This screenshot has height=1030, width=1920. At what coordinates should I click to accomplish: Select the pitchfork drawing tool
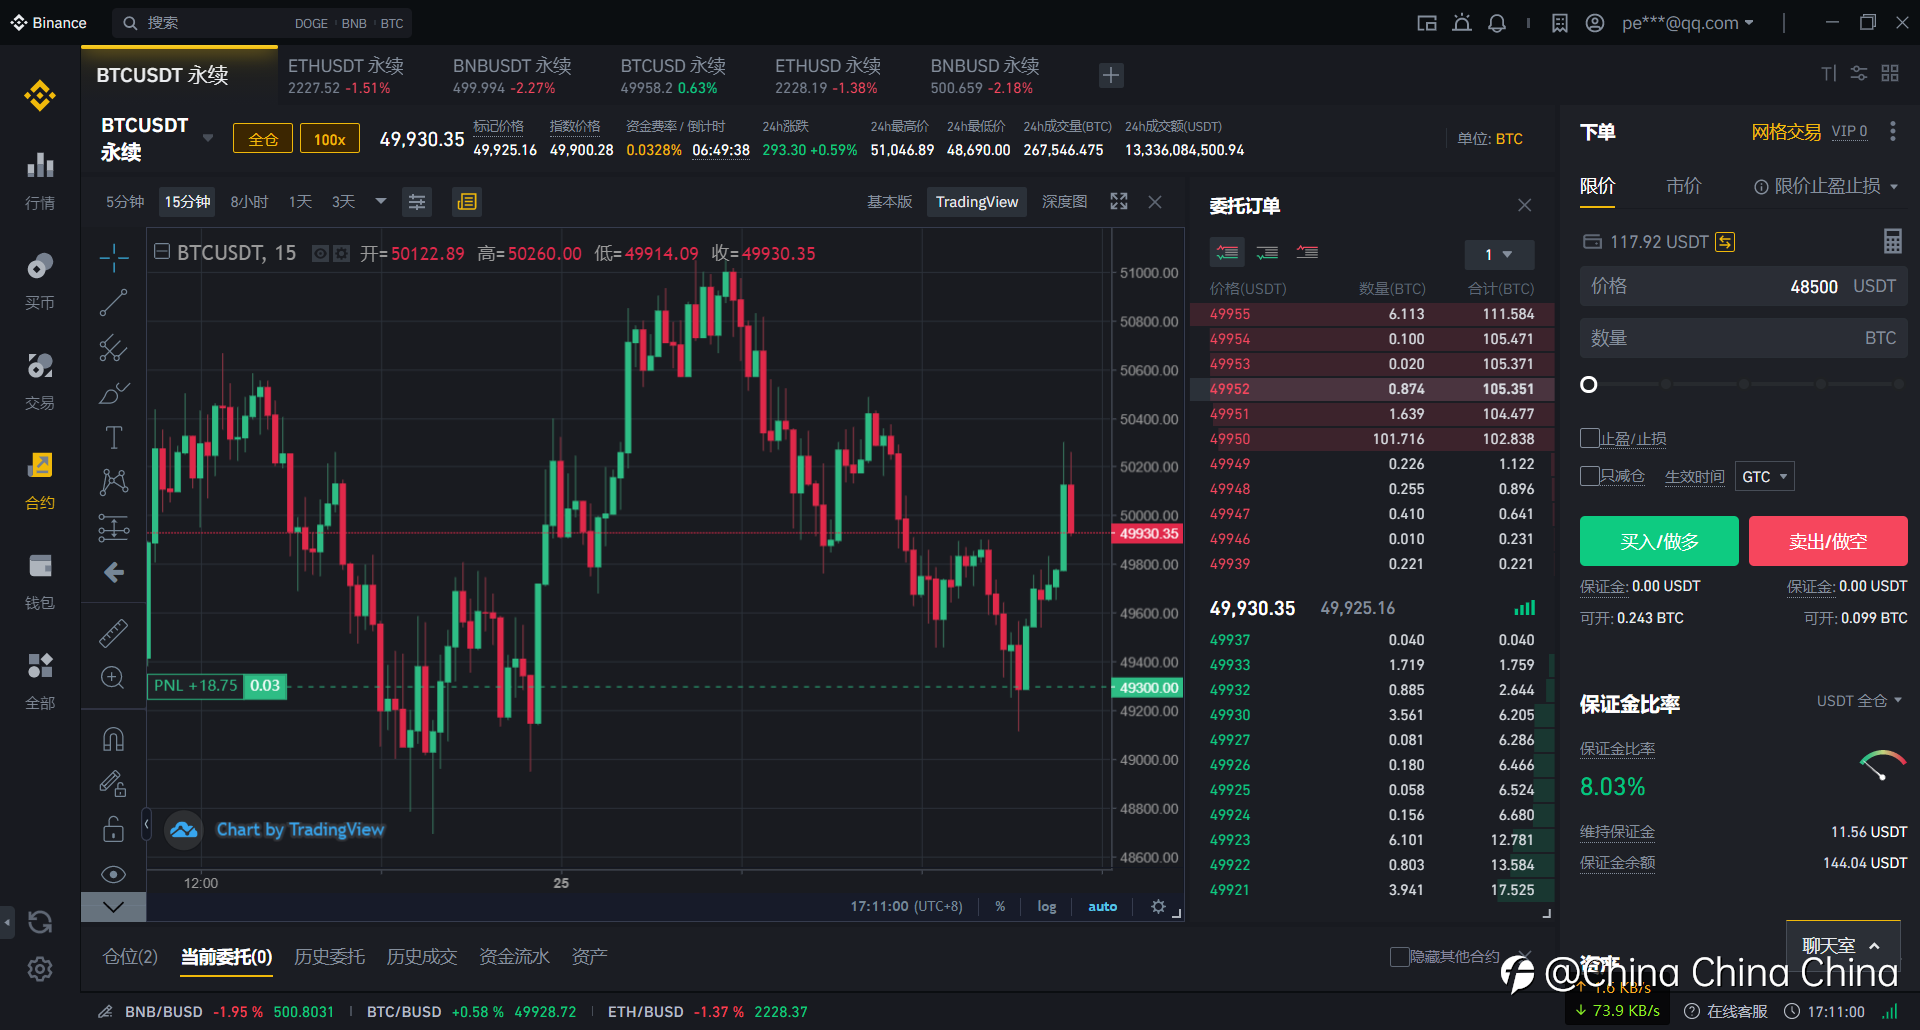click(x=114, y=348)
